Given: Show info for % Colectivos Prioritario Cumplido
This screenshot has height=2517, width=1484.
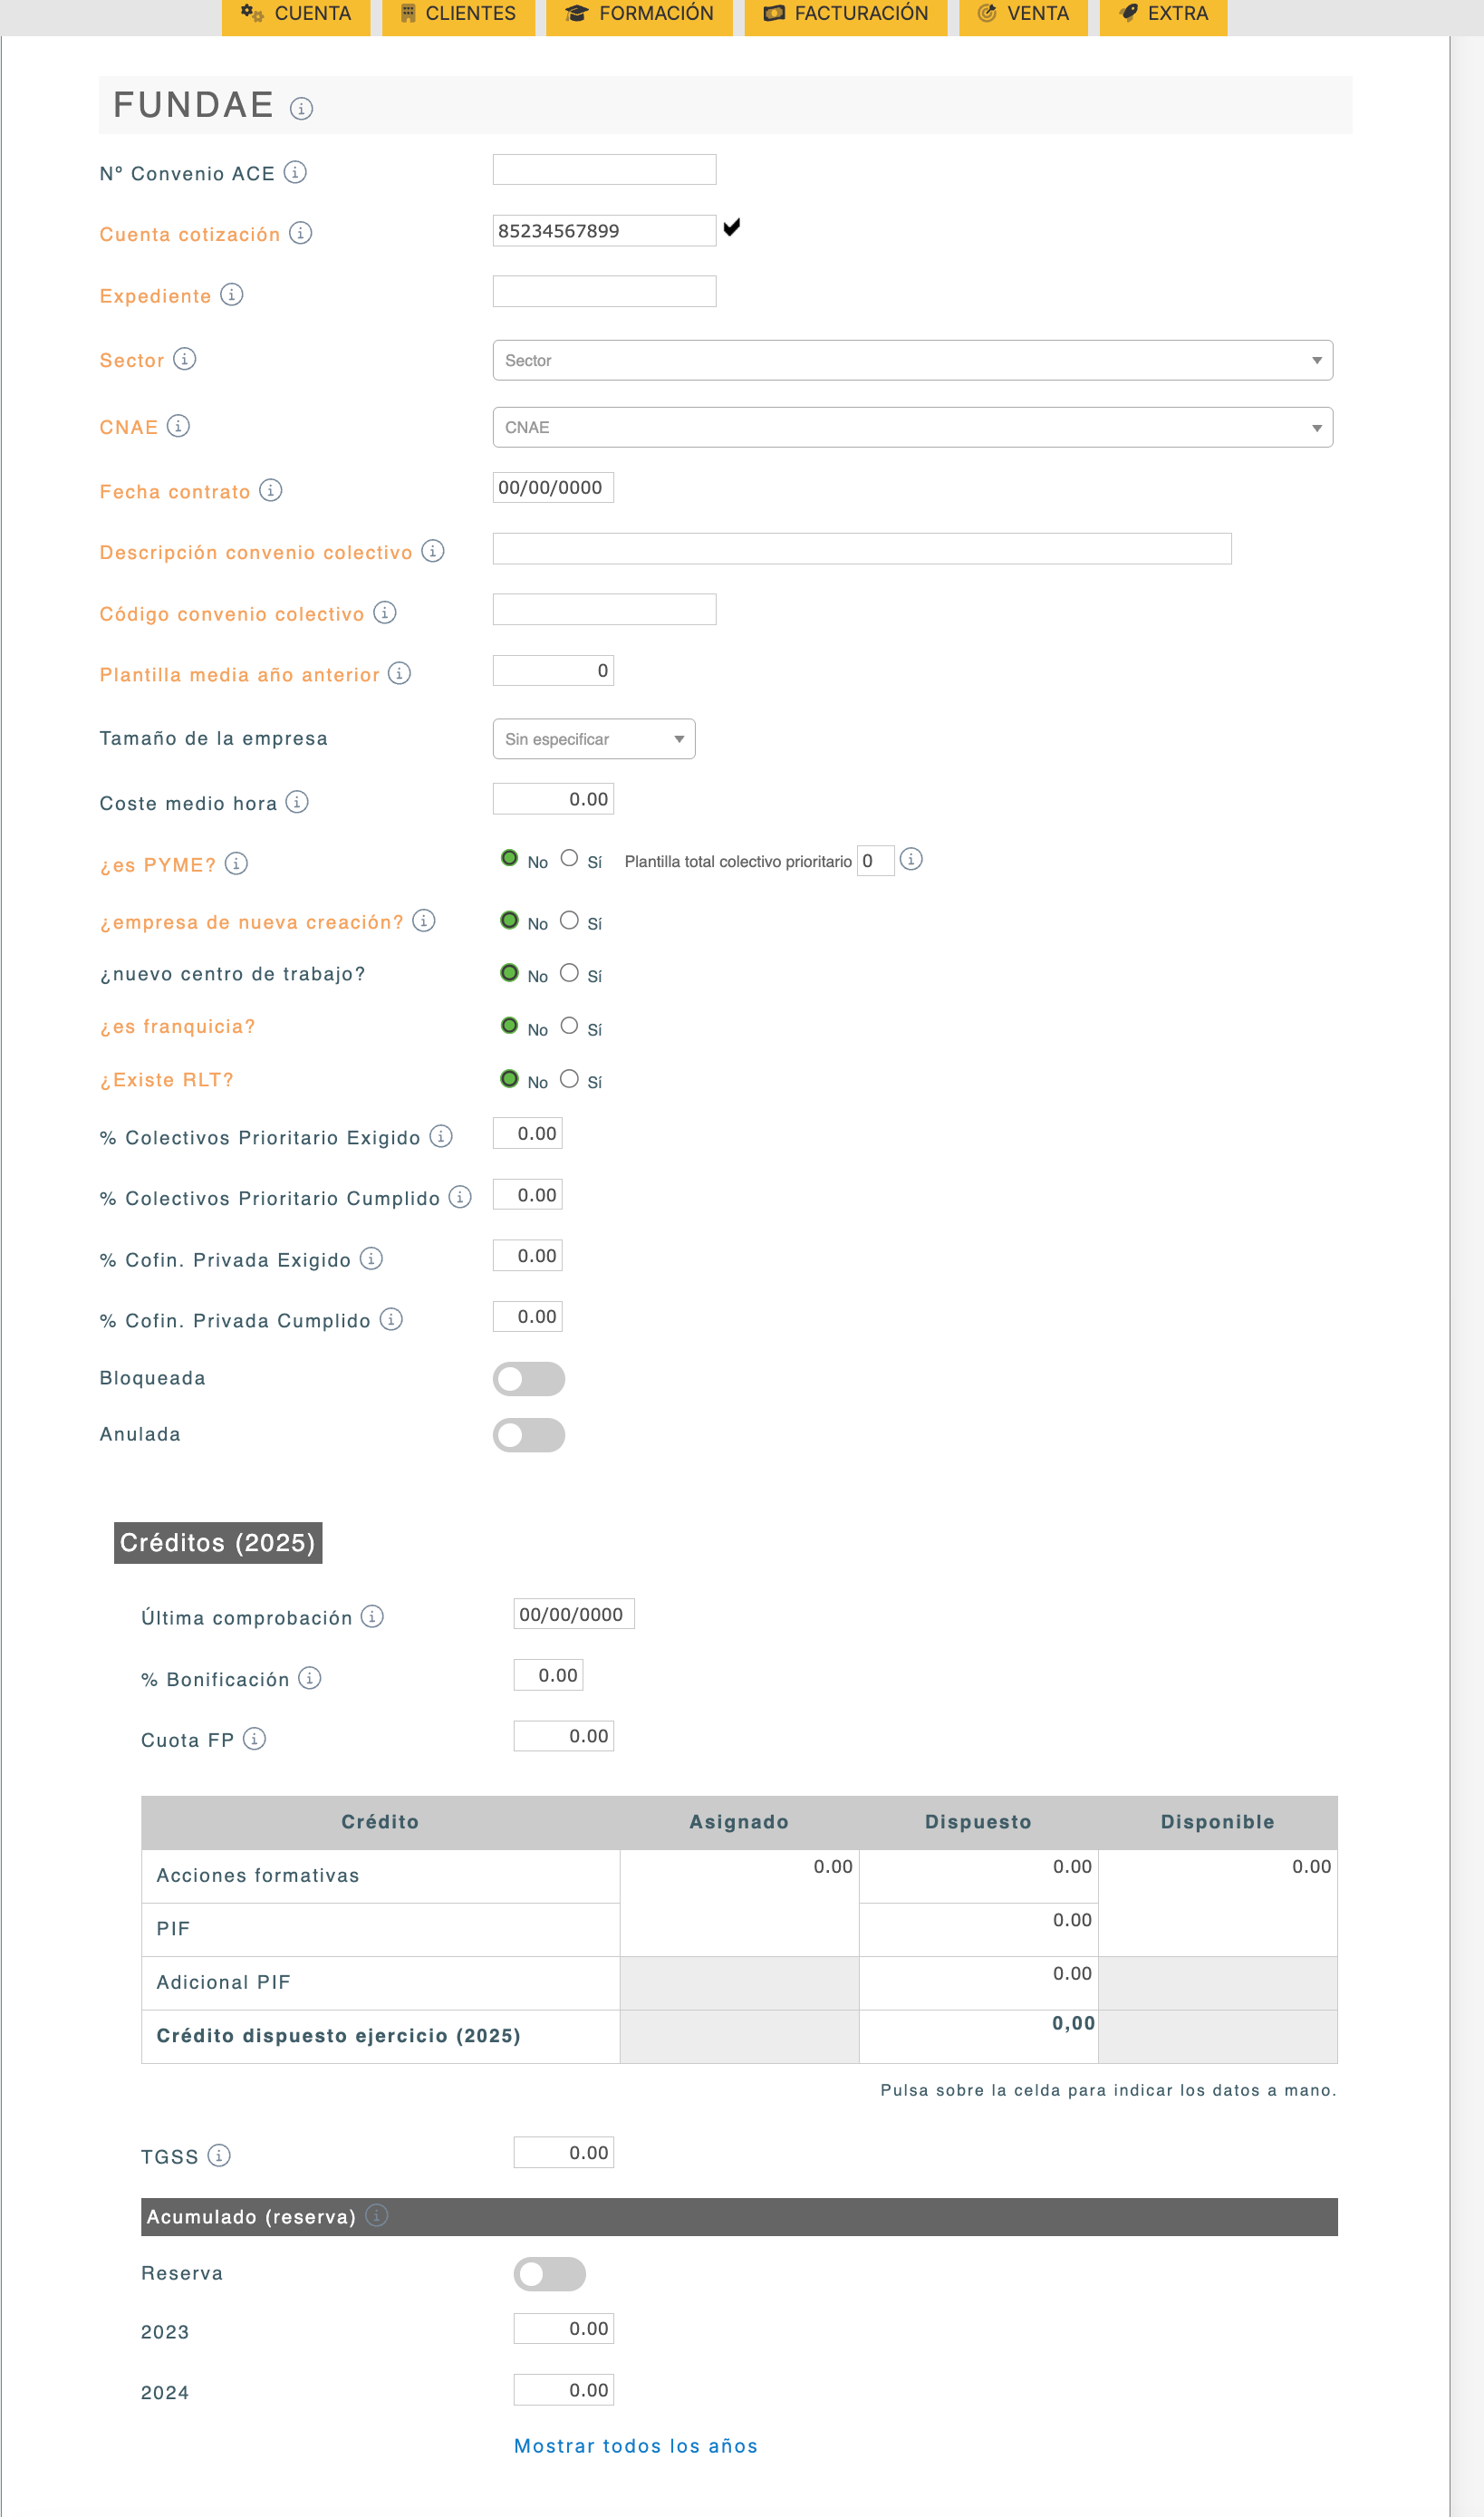Looking at the screenshot, I should point(460,1197).
